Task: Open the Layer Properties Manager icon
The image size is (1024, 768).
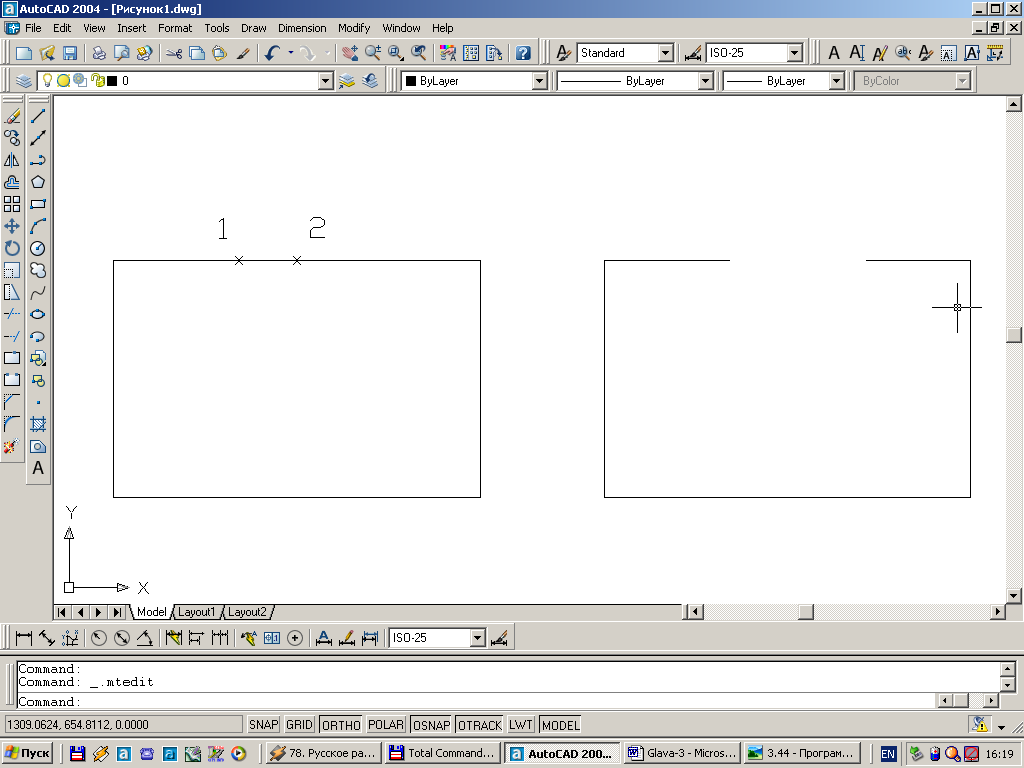Action: click(24, 81)
